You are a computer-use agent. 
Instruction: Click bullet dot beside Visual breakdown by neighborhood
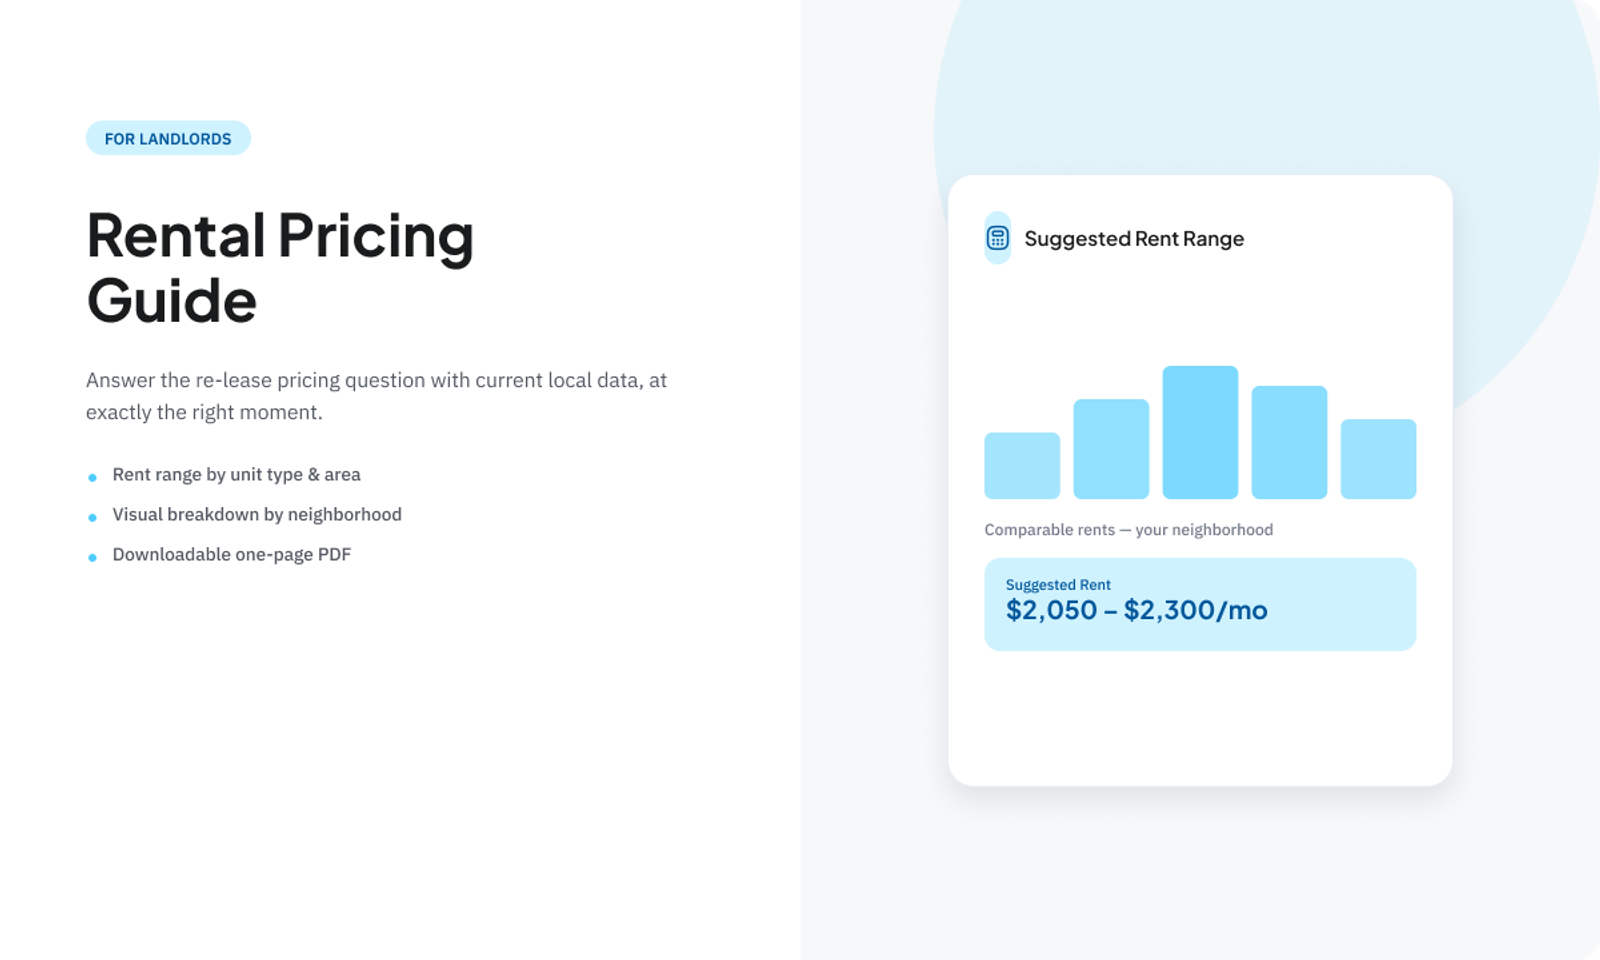coord(92,517)
